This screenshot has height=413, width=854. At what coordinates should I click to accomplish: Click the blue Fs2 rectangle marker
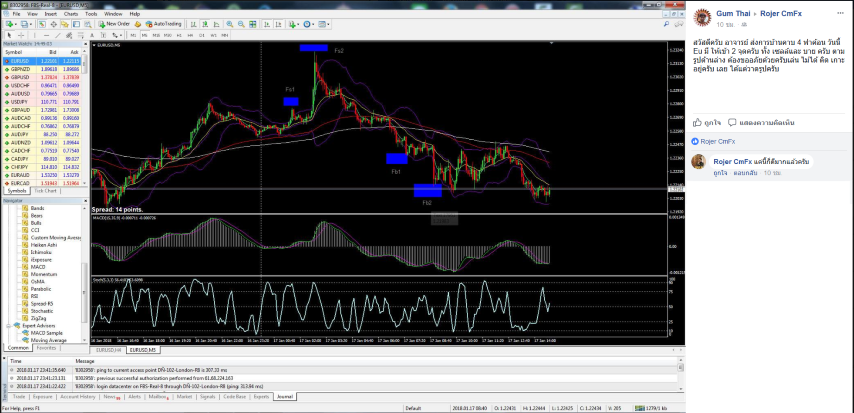tap(313, 47)
